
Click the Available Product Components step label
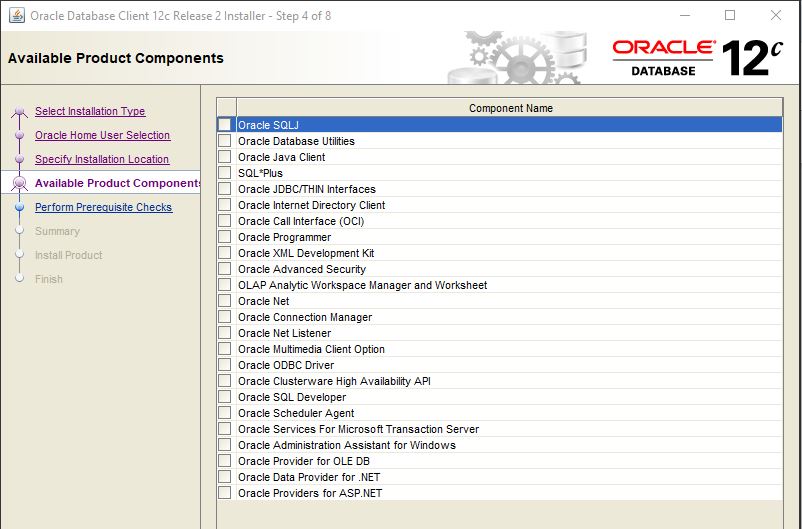[x=117, y=183]
